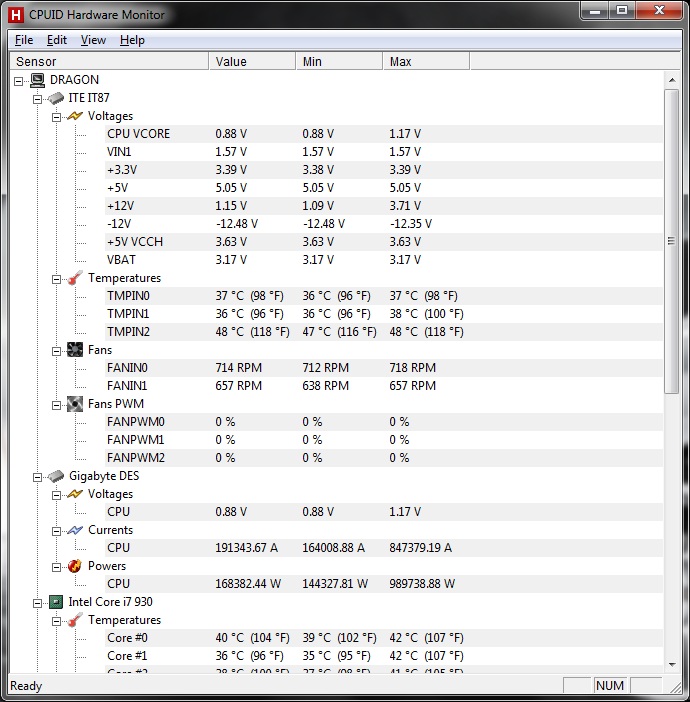Select the FANIN0 row
This screenshot has width=690, height=702.
[x=384, y=368]
